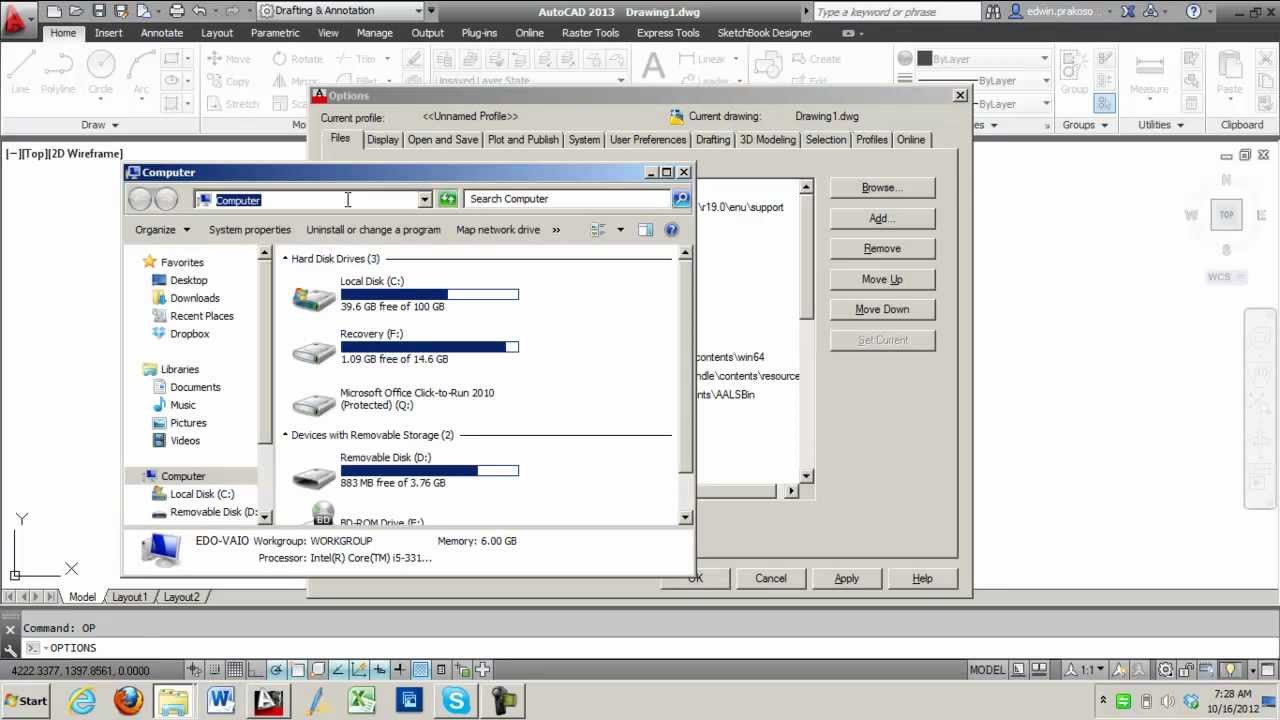1280x720 pixels.
Task: Collapse Devices with Removable Storage group
Action: click(x=285, y=435)
